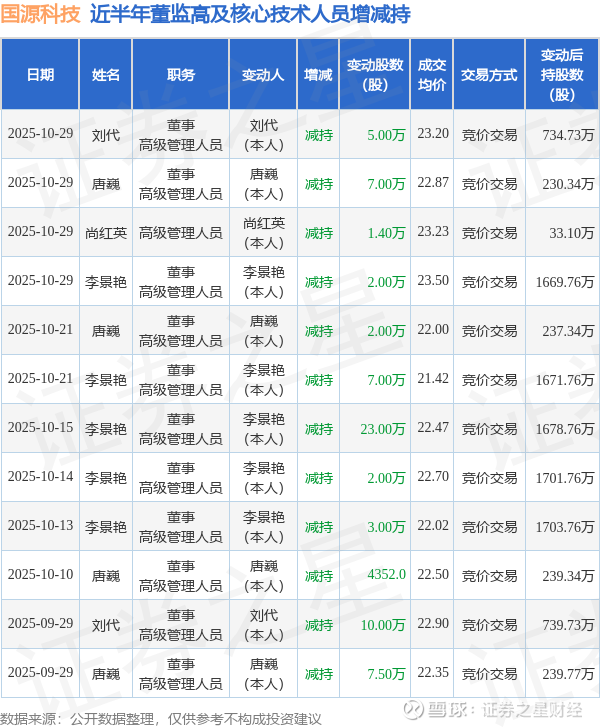Click the name 尚红英 in name column
600x728 pixels.
106,233
